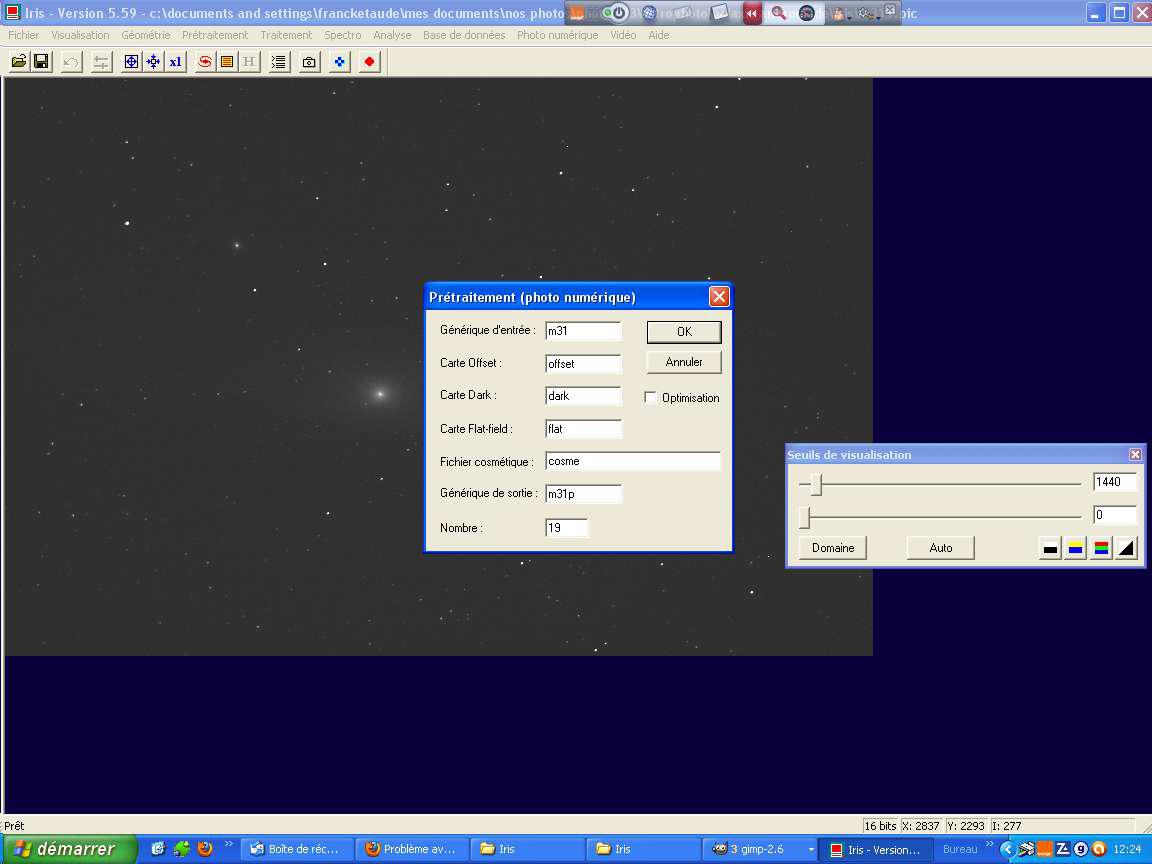Viewport: 1152px width, 864px height.
Task: Focus the Générique de sortie field
Action: point(583,494)
